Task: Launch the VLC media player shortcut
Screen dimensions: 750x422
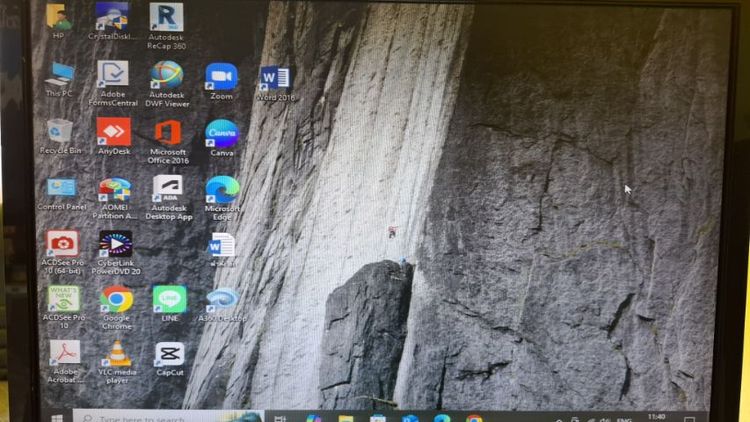Action: pyautogui.click(x=117, y=362)
